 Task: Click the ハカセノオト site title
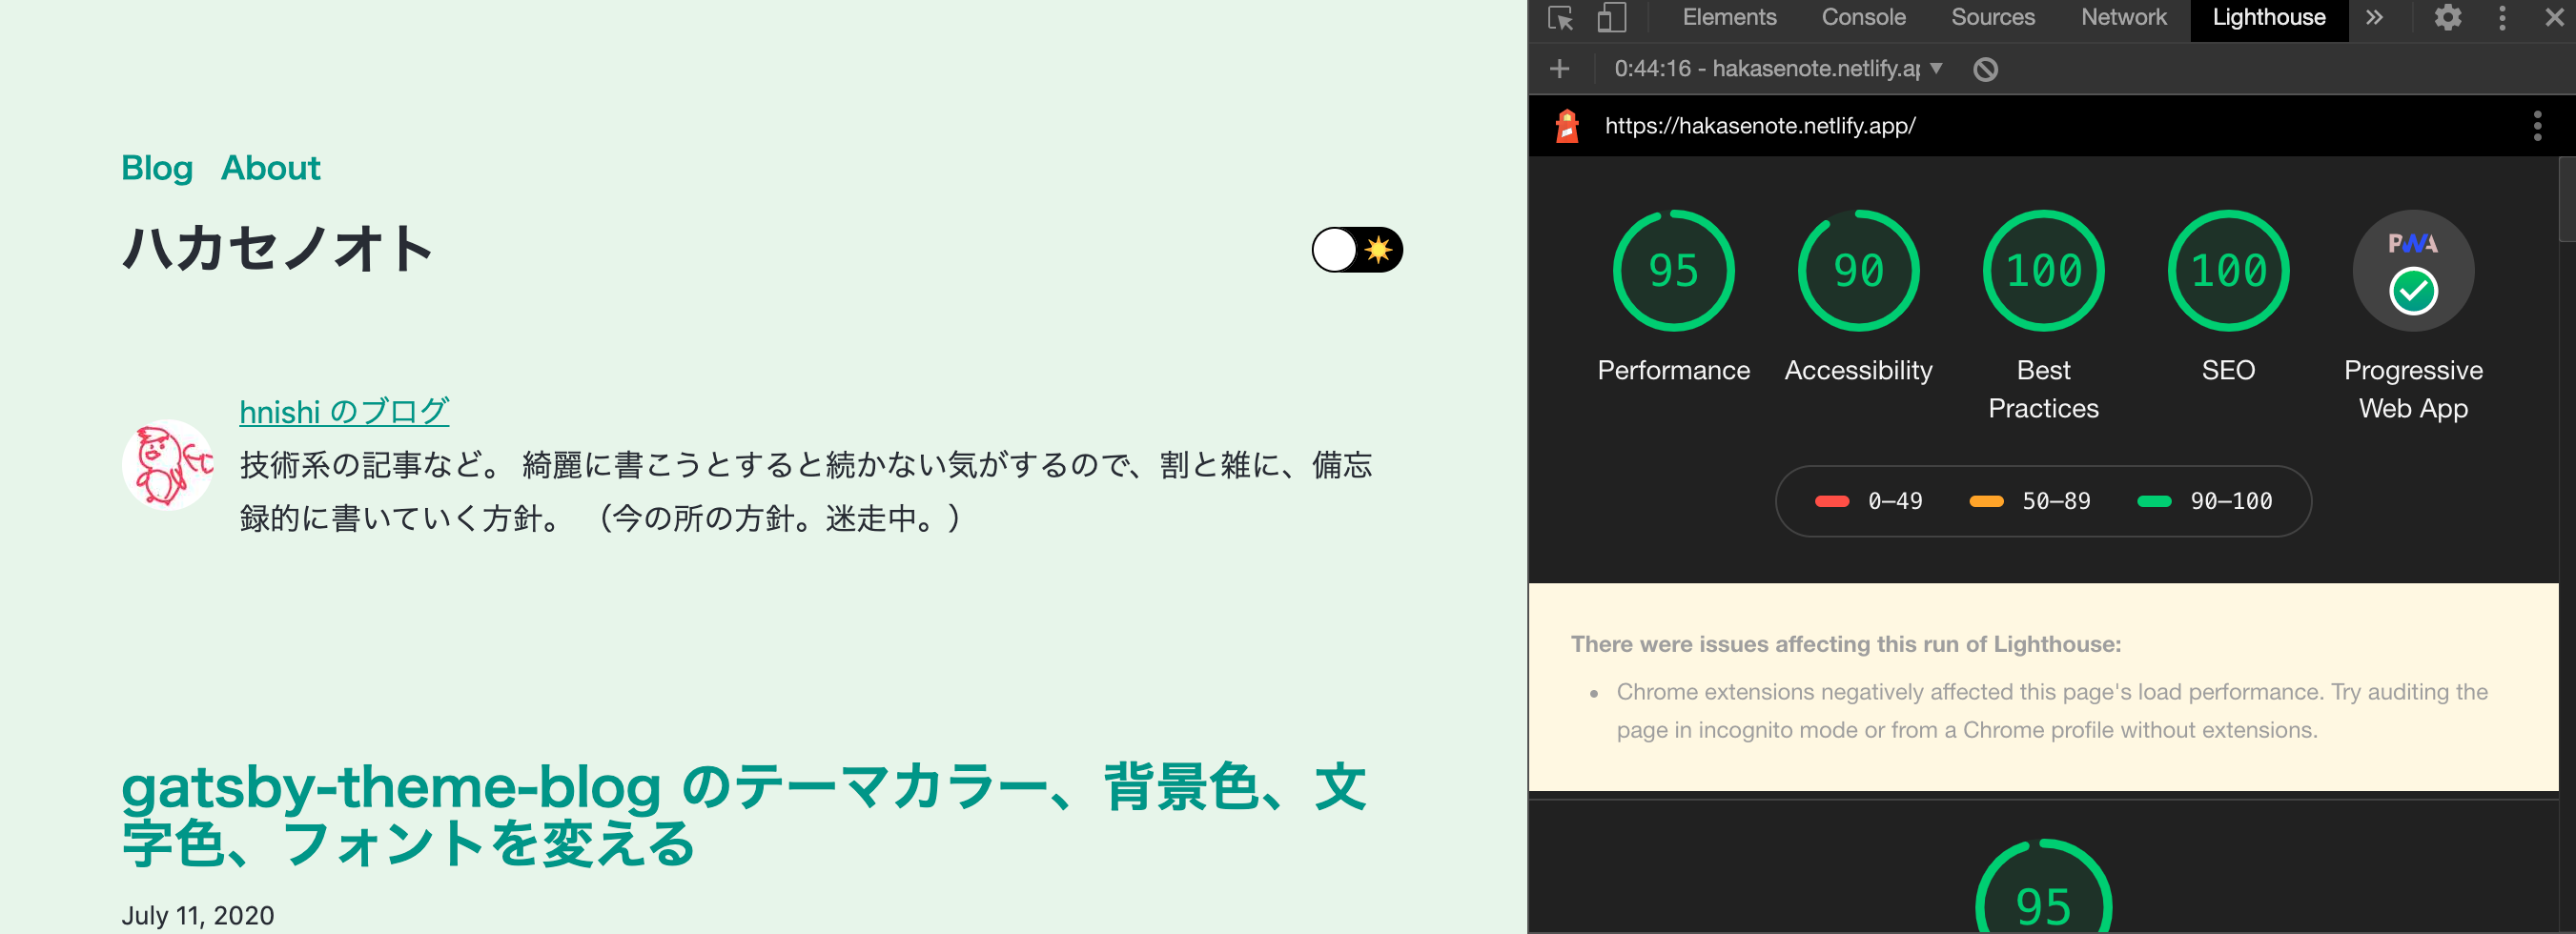click(x=277, y=249)
